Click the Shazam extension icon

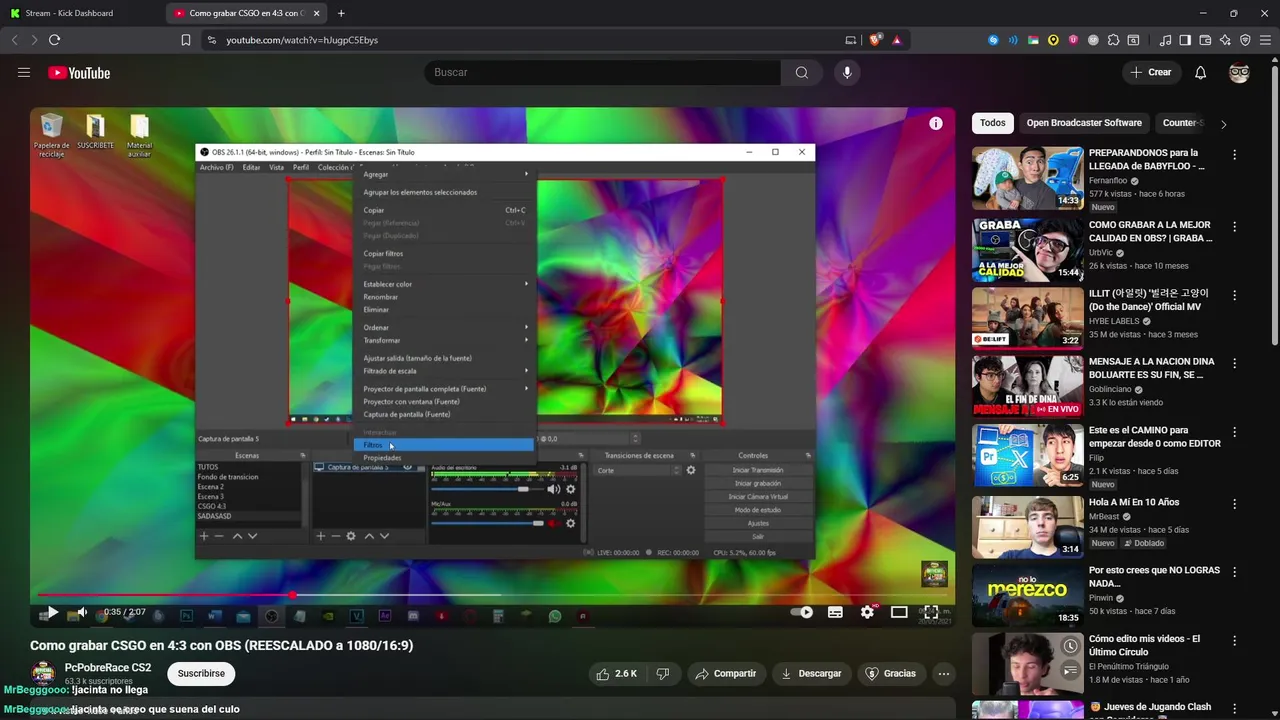[x=993, y=40]
